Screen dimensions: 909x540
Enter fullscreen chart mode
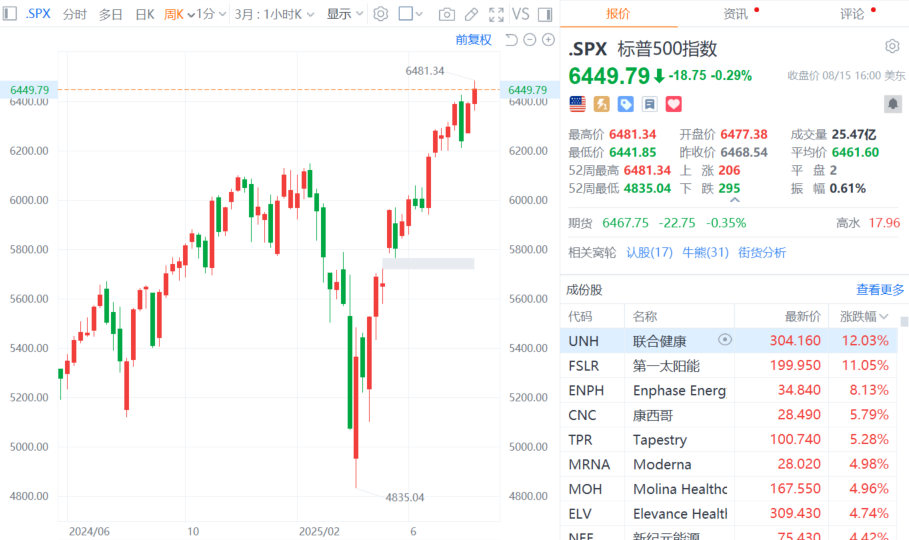pos(495,14)
